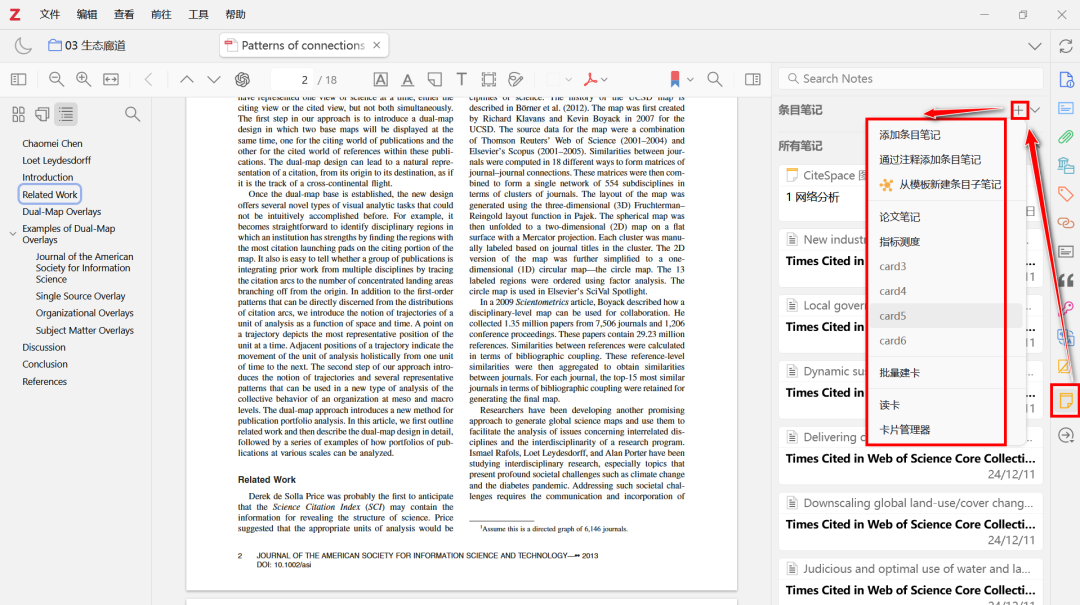Open the bookmark color dropdown arrow
The height and width of the screenshot is (605, 1080).
tap(692, 79)
